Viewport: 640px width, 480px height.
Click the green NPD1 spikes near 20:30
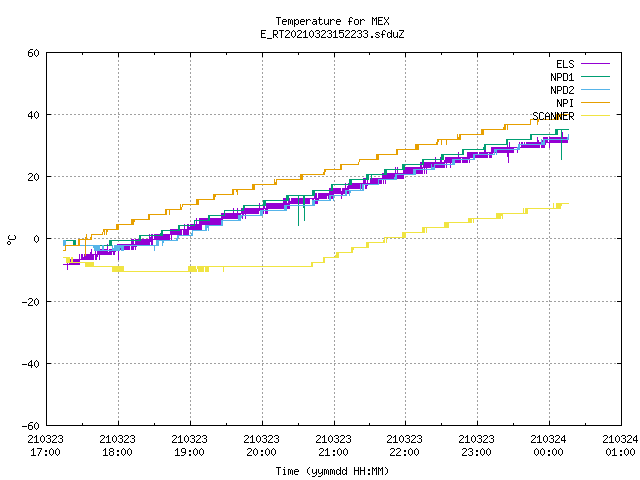click(301, 211)
